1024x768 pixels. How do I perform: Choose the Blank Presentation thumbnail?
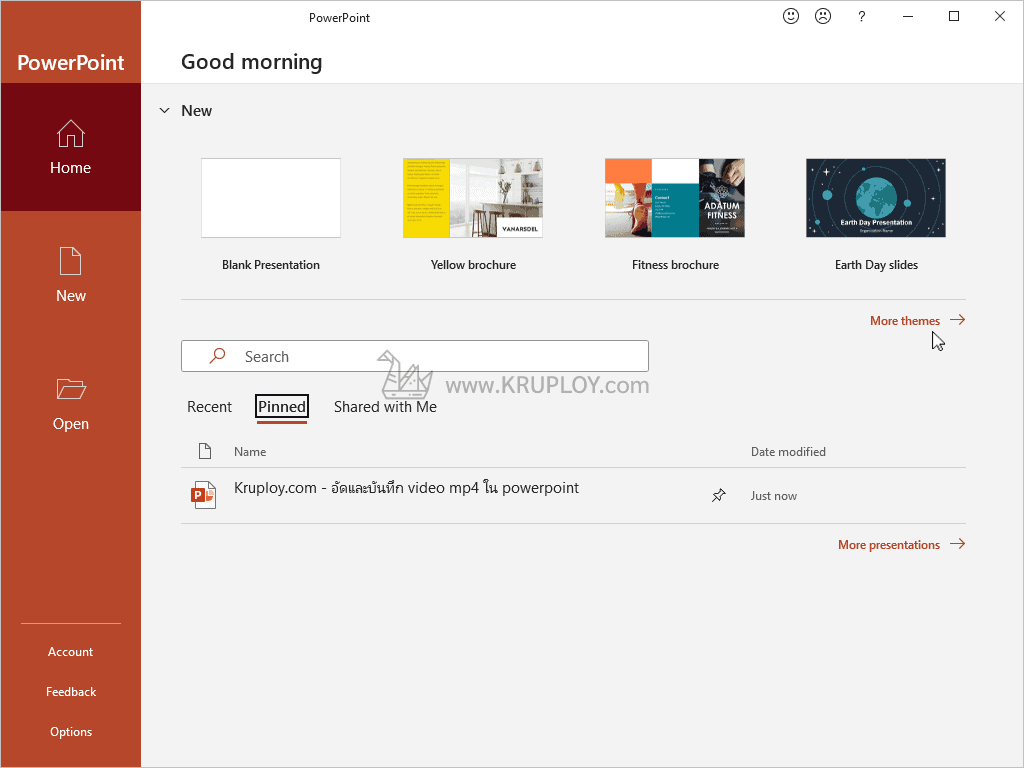point(271,198)
